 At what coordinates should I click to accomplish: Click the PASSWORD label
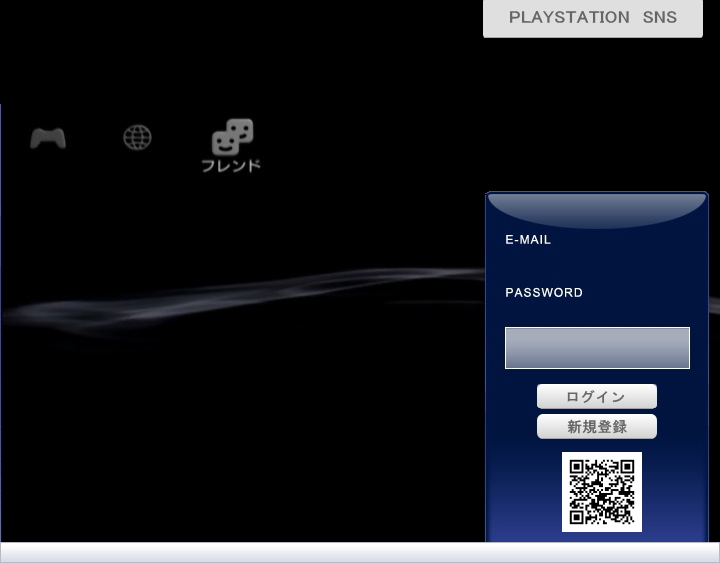click(x=544, y=293)
